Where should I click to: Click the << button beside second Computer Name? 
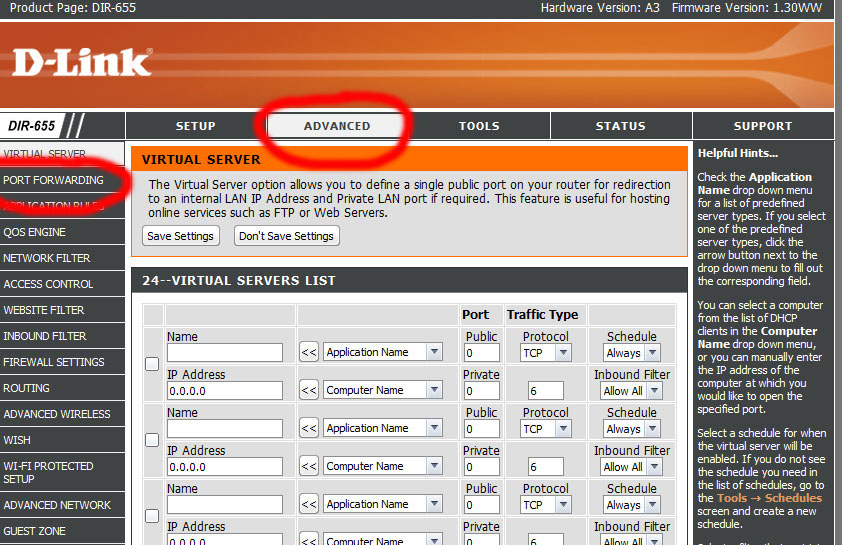pyautogui.click(x=309, y=467)
